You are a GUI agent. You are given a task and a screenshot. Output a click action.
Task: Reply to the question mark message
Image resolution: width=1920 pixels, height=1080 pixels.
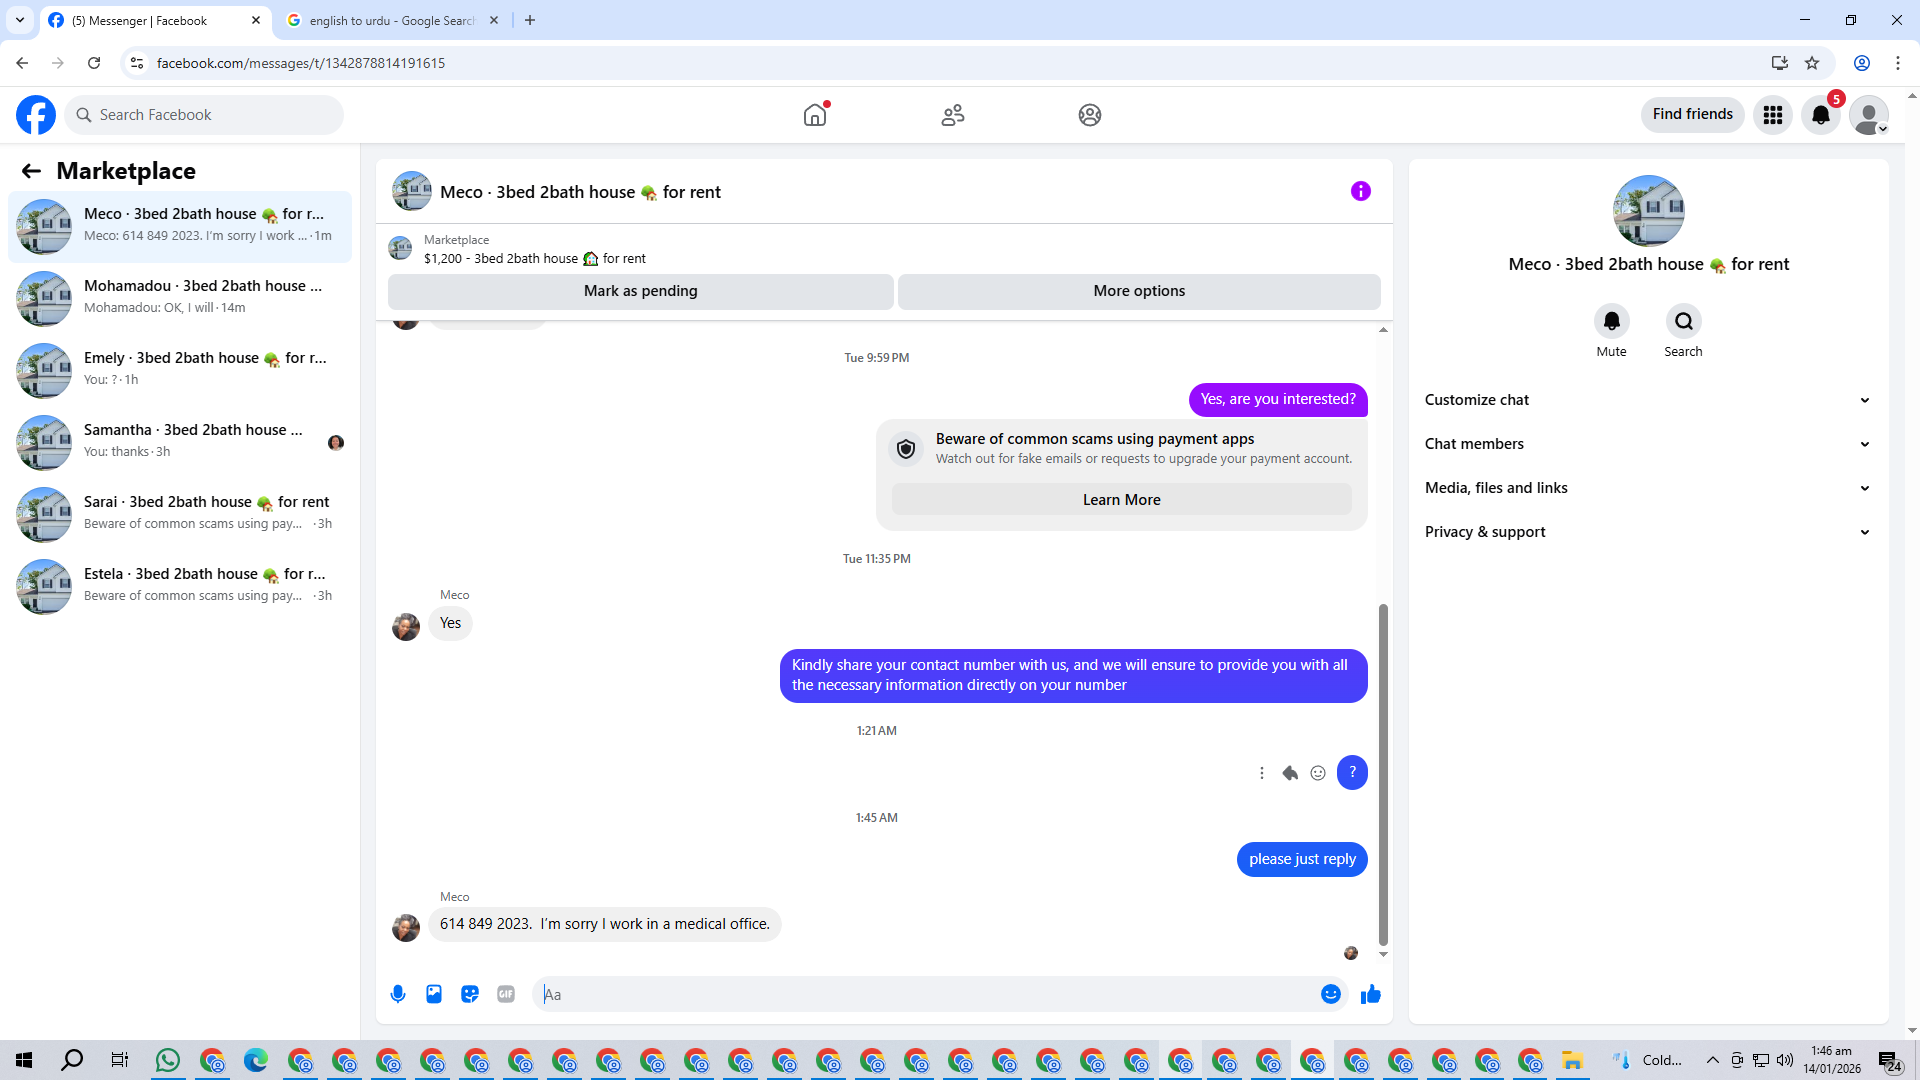[x=1290, y=773]
